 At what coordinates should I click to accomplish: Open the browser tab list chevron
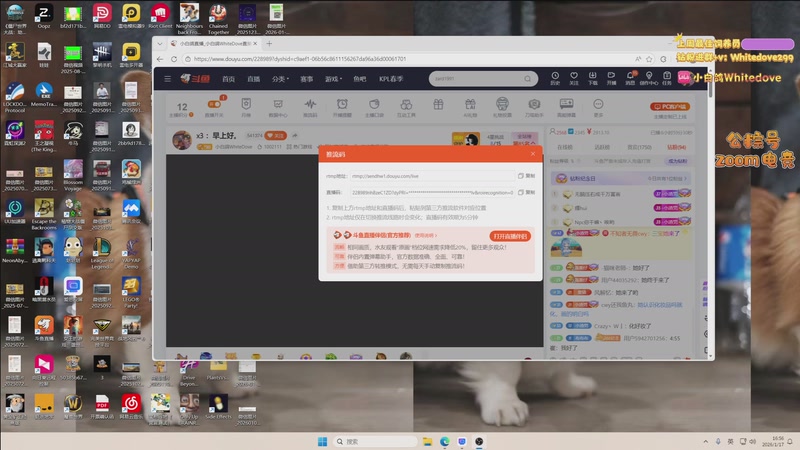point(160,43)
